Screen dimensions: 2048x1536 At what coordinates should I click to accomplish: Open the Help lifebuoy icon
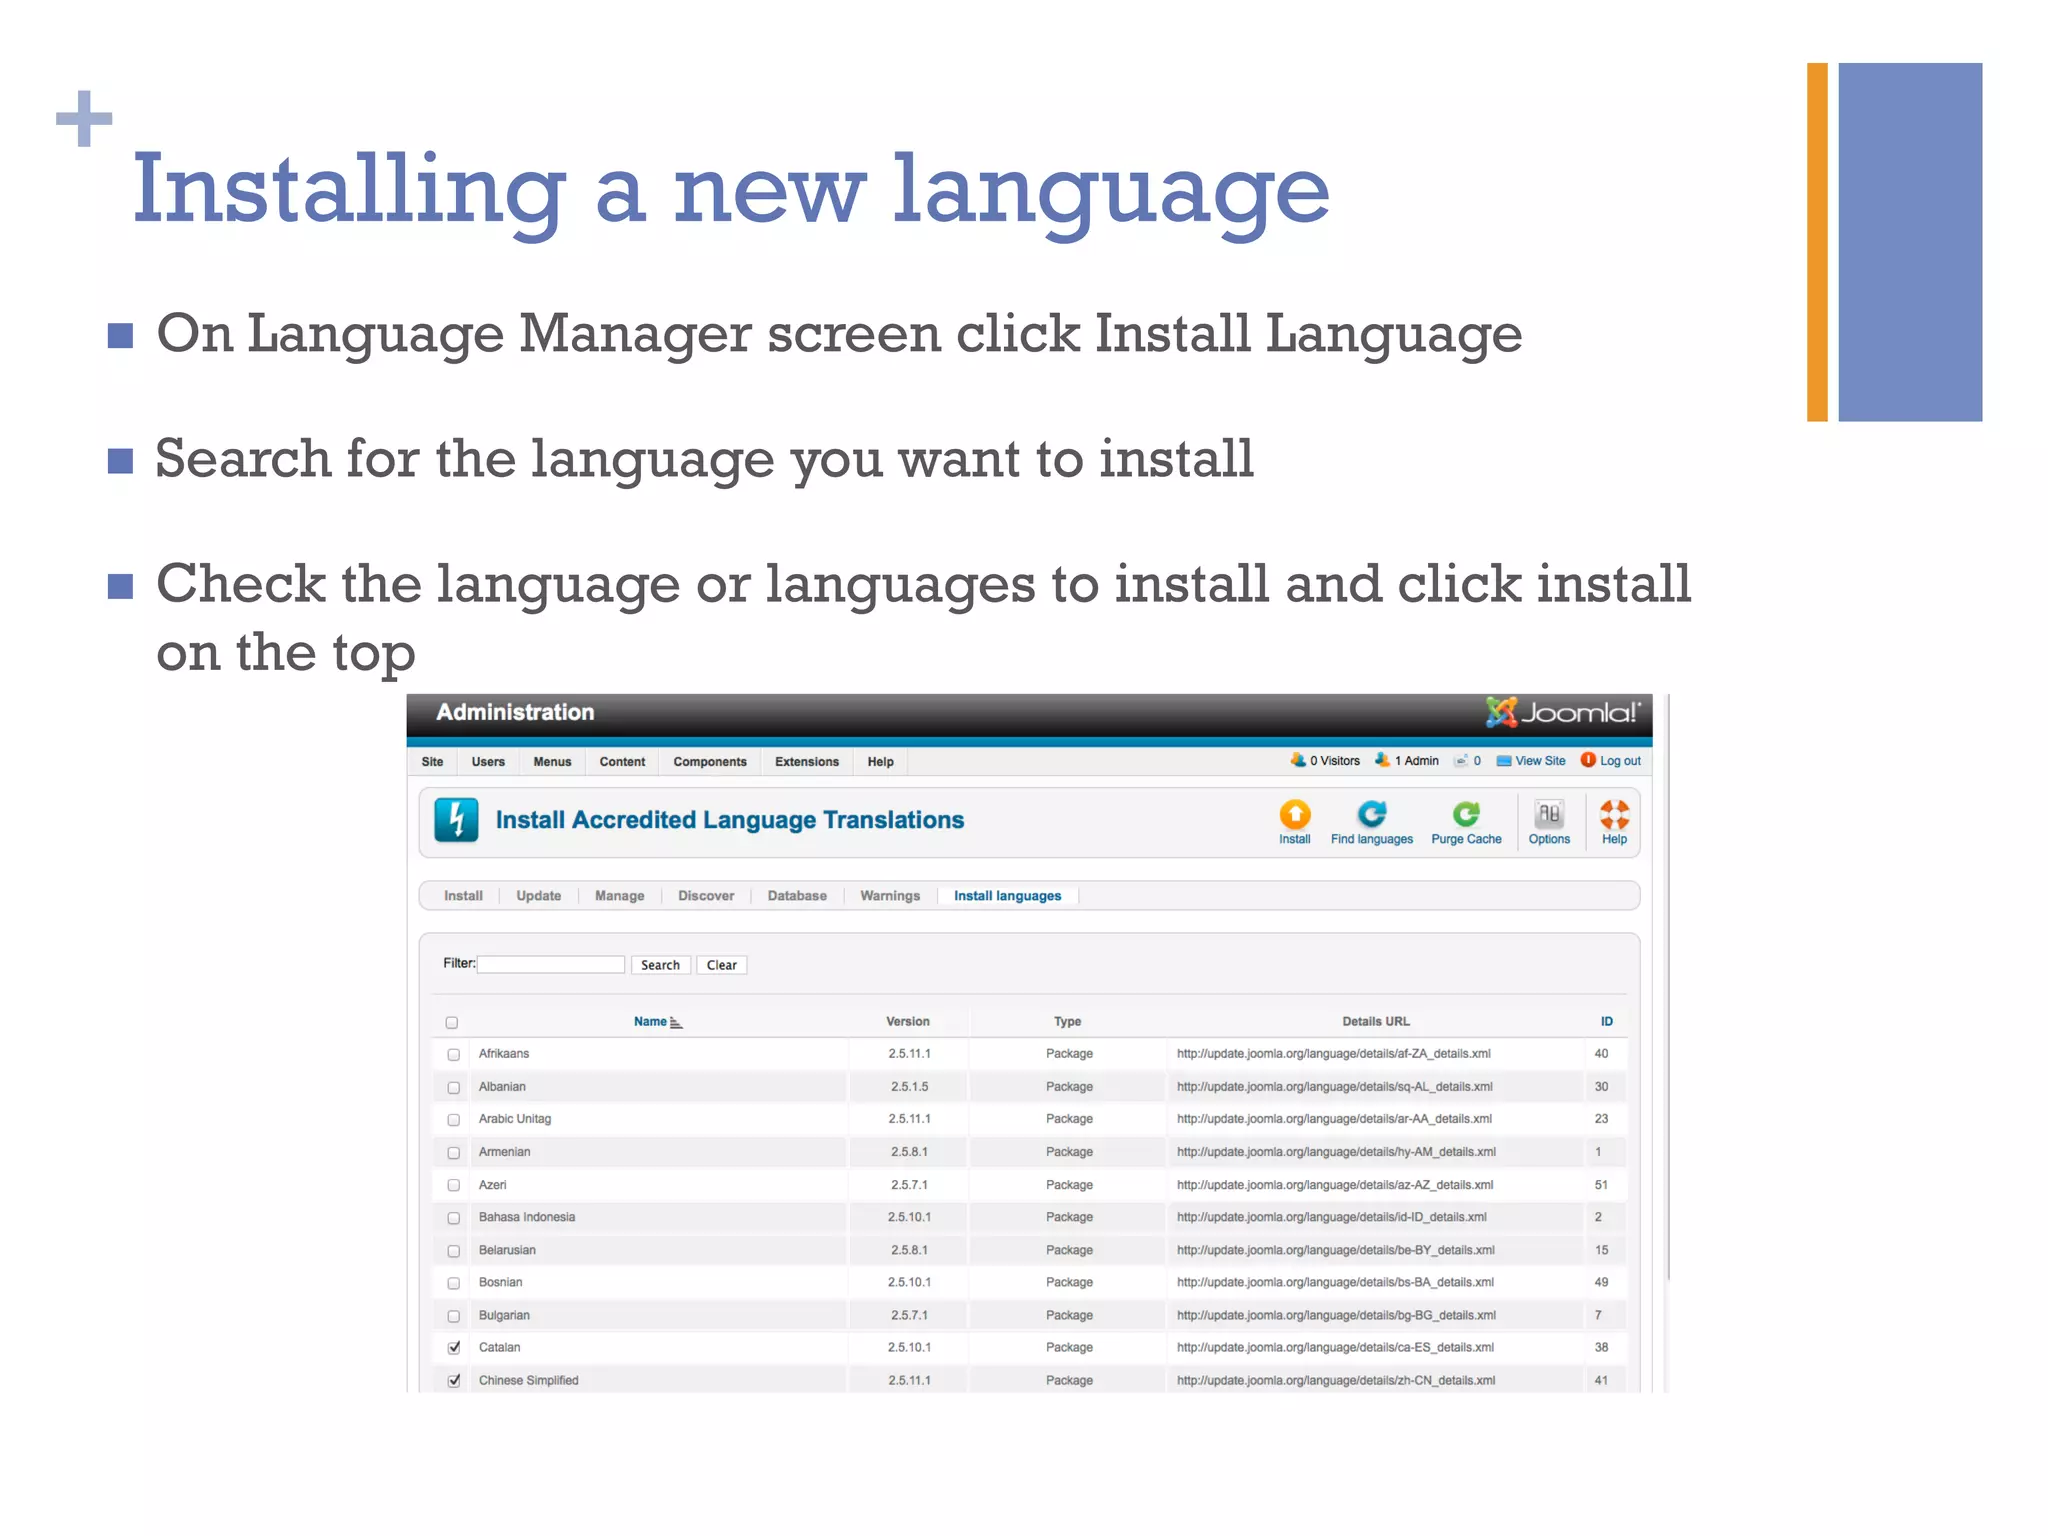1614,814
